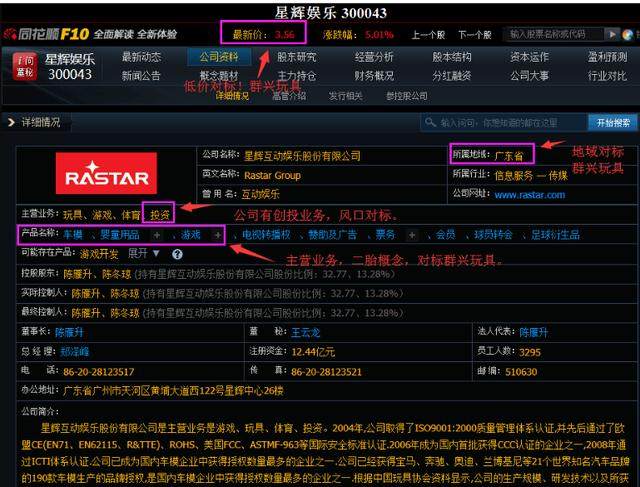Select 发行相关 sub-tab
The height and width of the screenshot is (487, 640).
(x=345, y=96)
